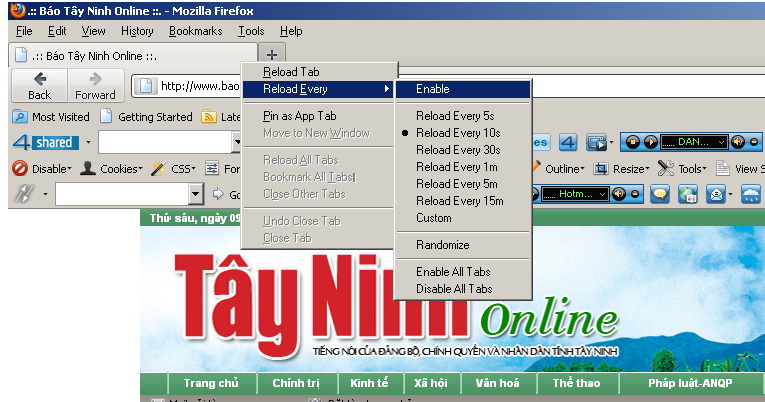Click the Tools wrench and screwdriver icon

click(x=665, y=168)
